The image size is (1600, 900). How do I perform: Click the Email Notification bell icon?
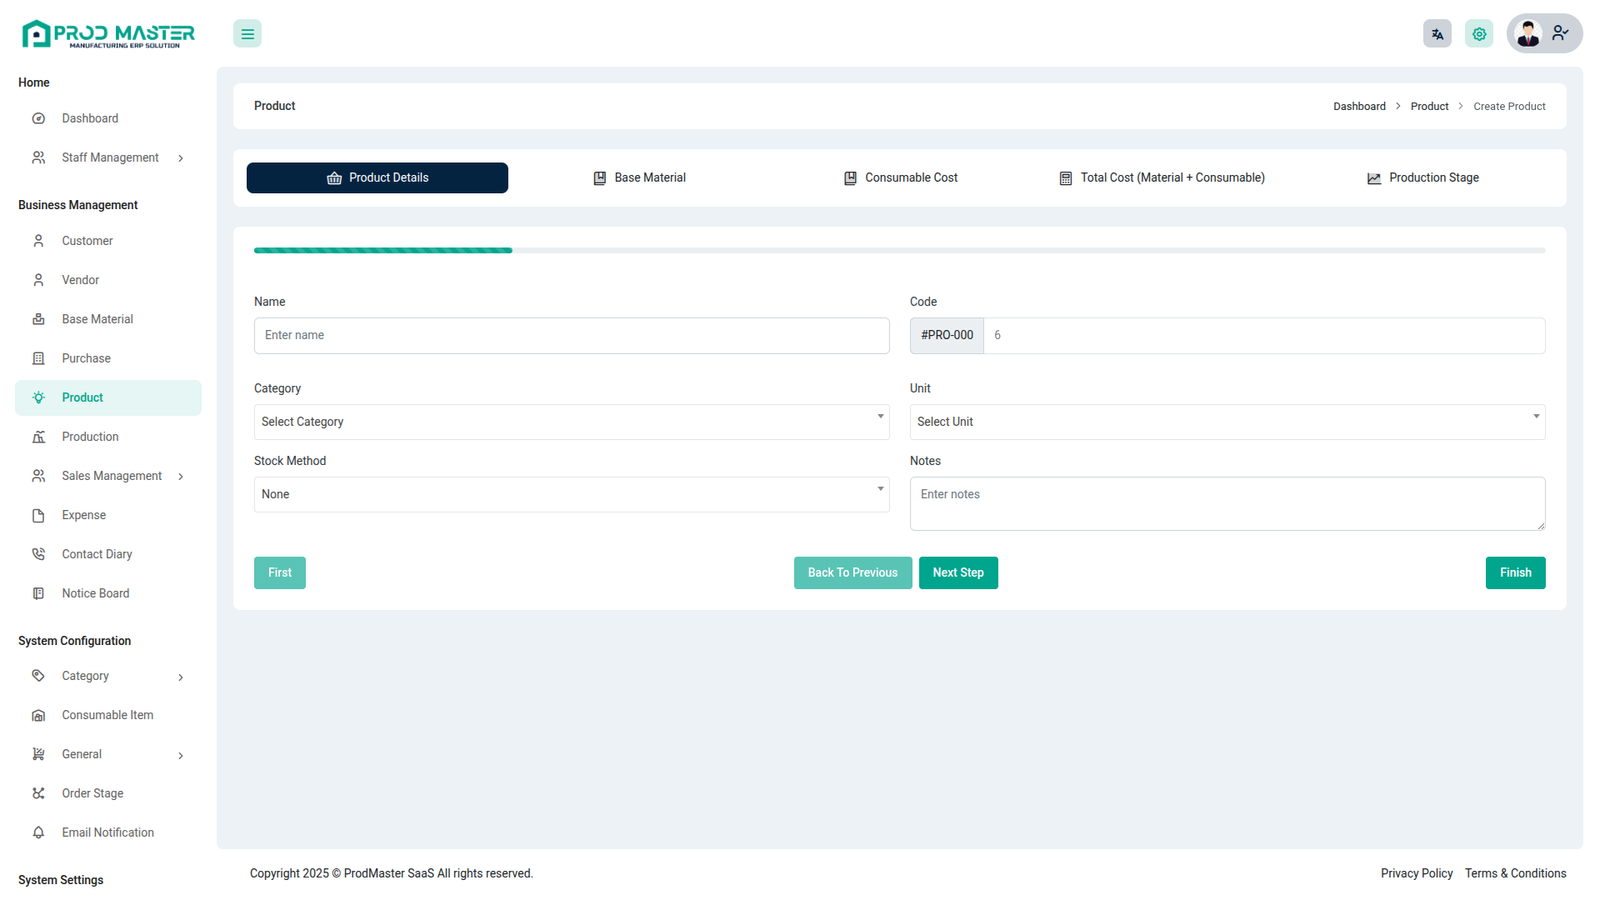pos(38,832)
